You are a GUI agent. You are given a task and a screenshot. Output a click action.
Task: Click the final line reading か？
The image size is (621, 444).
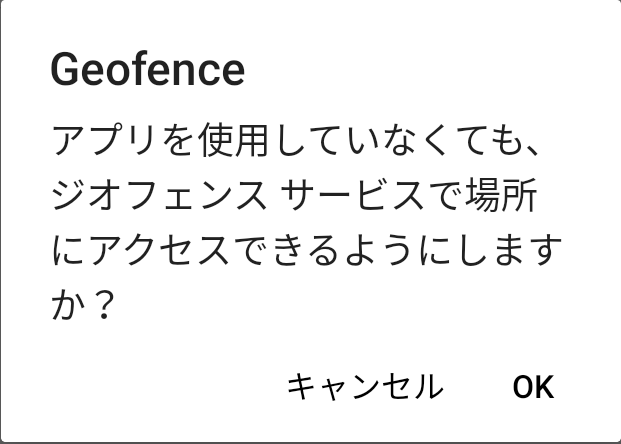point(86,305)
